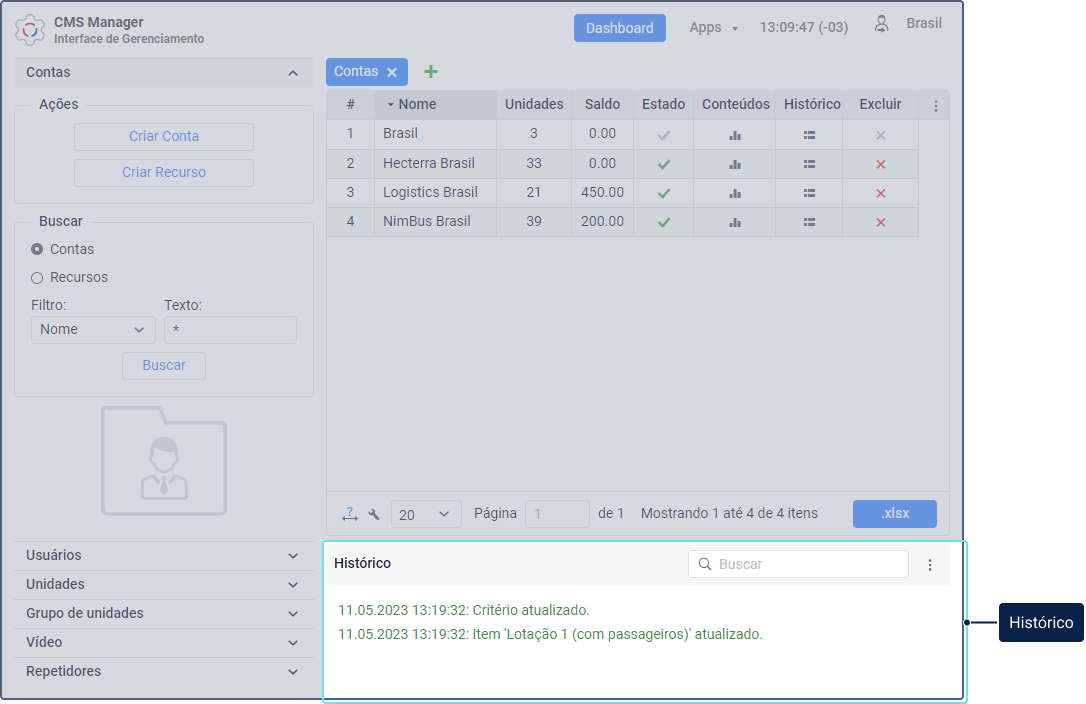Screen dimensions: 1086x704
Task: View contents chart for Brasil account
Action: [735, 135]
